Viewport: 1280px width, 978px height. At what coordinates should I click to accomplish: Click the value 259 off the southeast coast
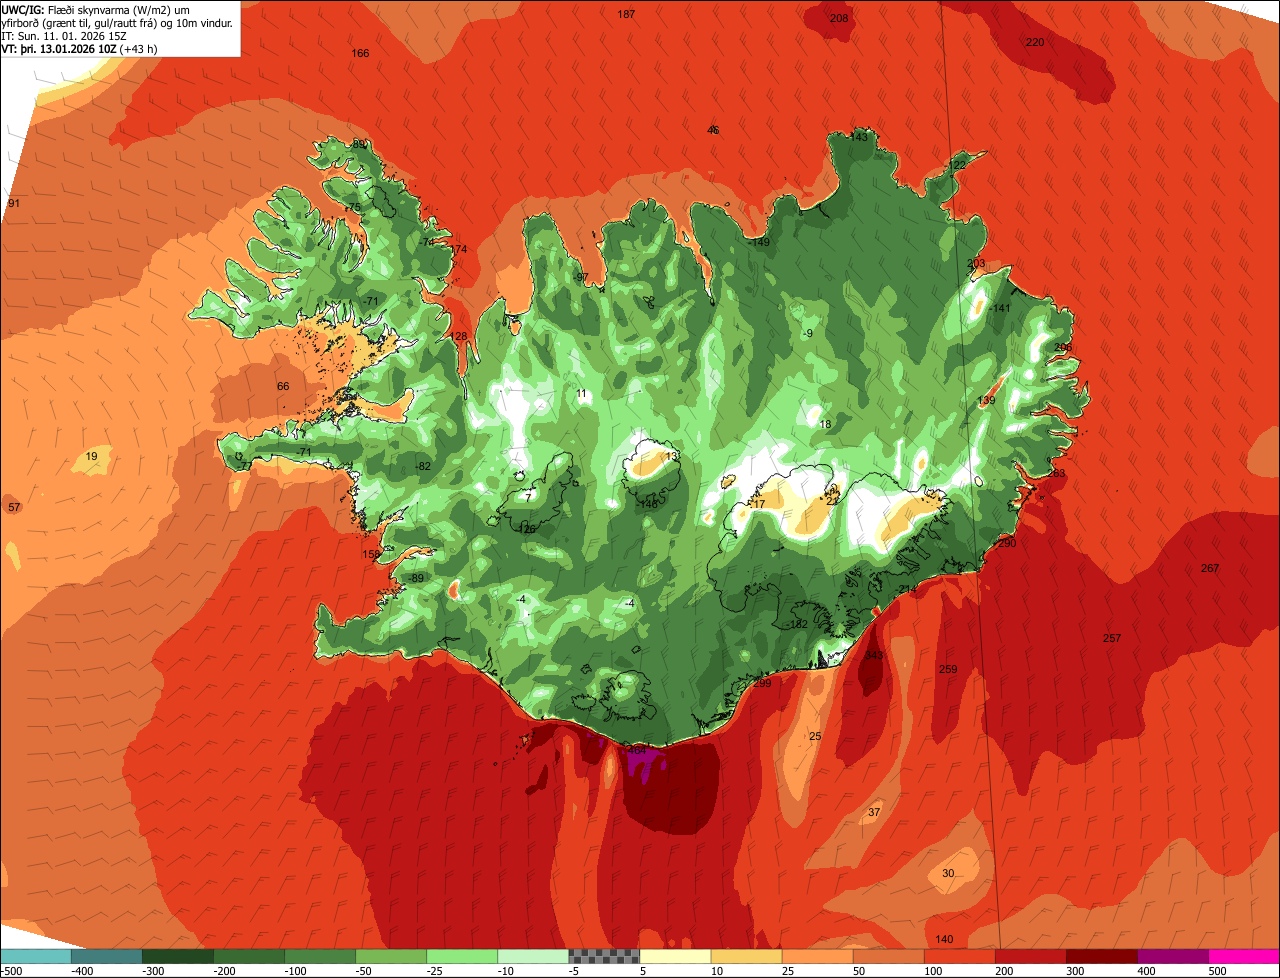click(x=949, y=669)
